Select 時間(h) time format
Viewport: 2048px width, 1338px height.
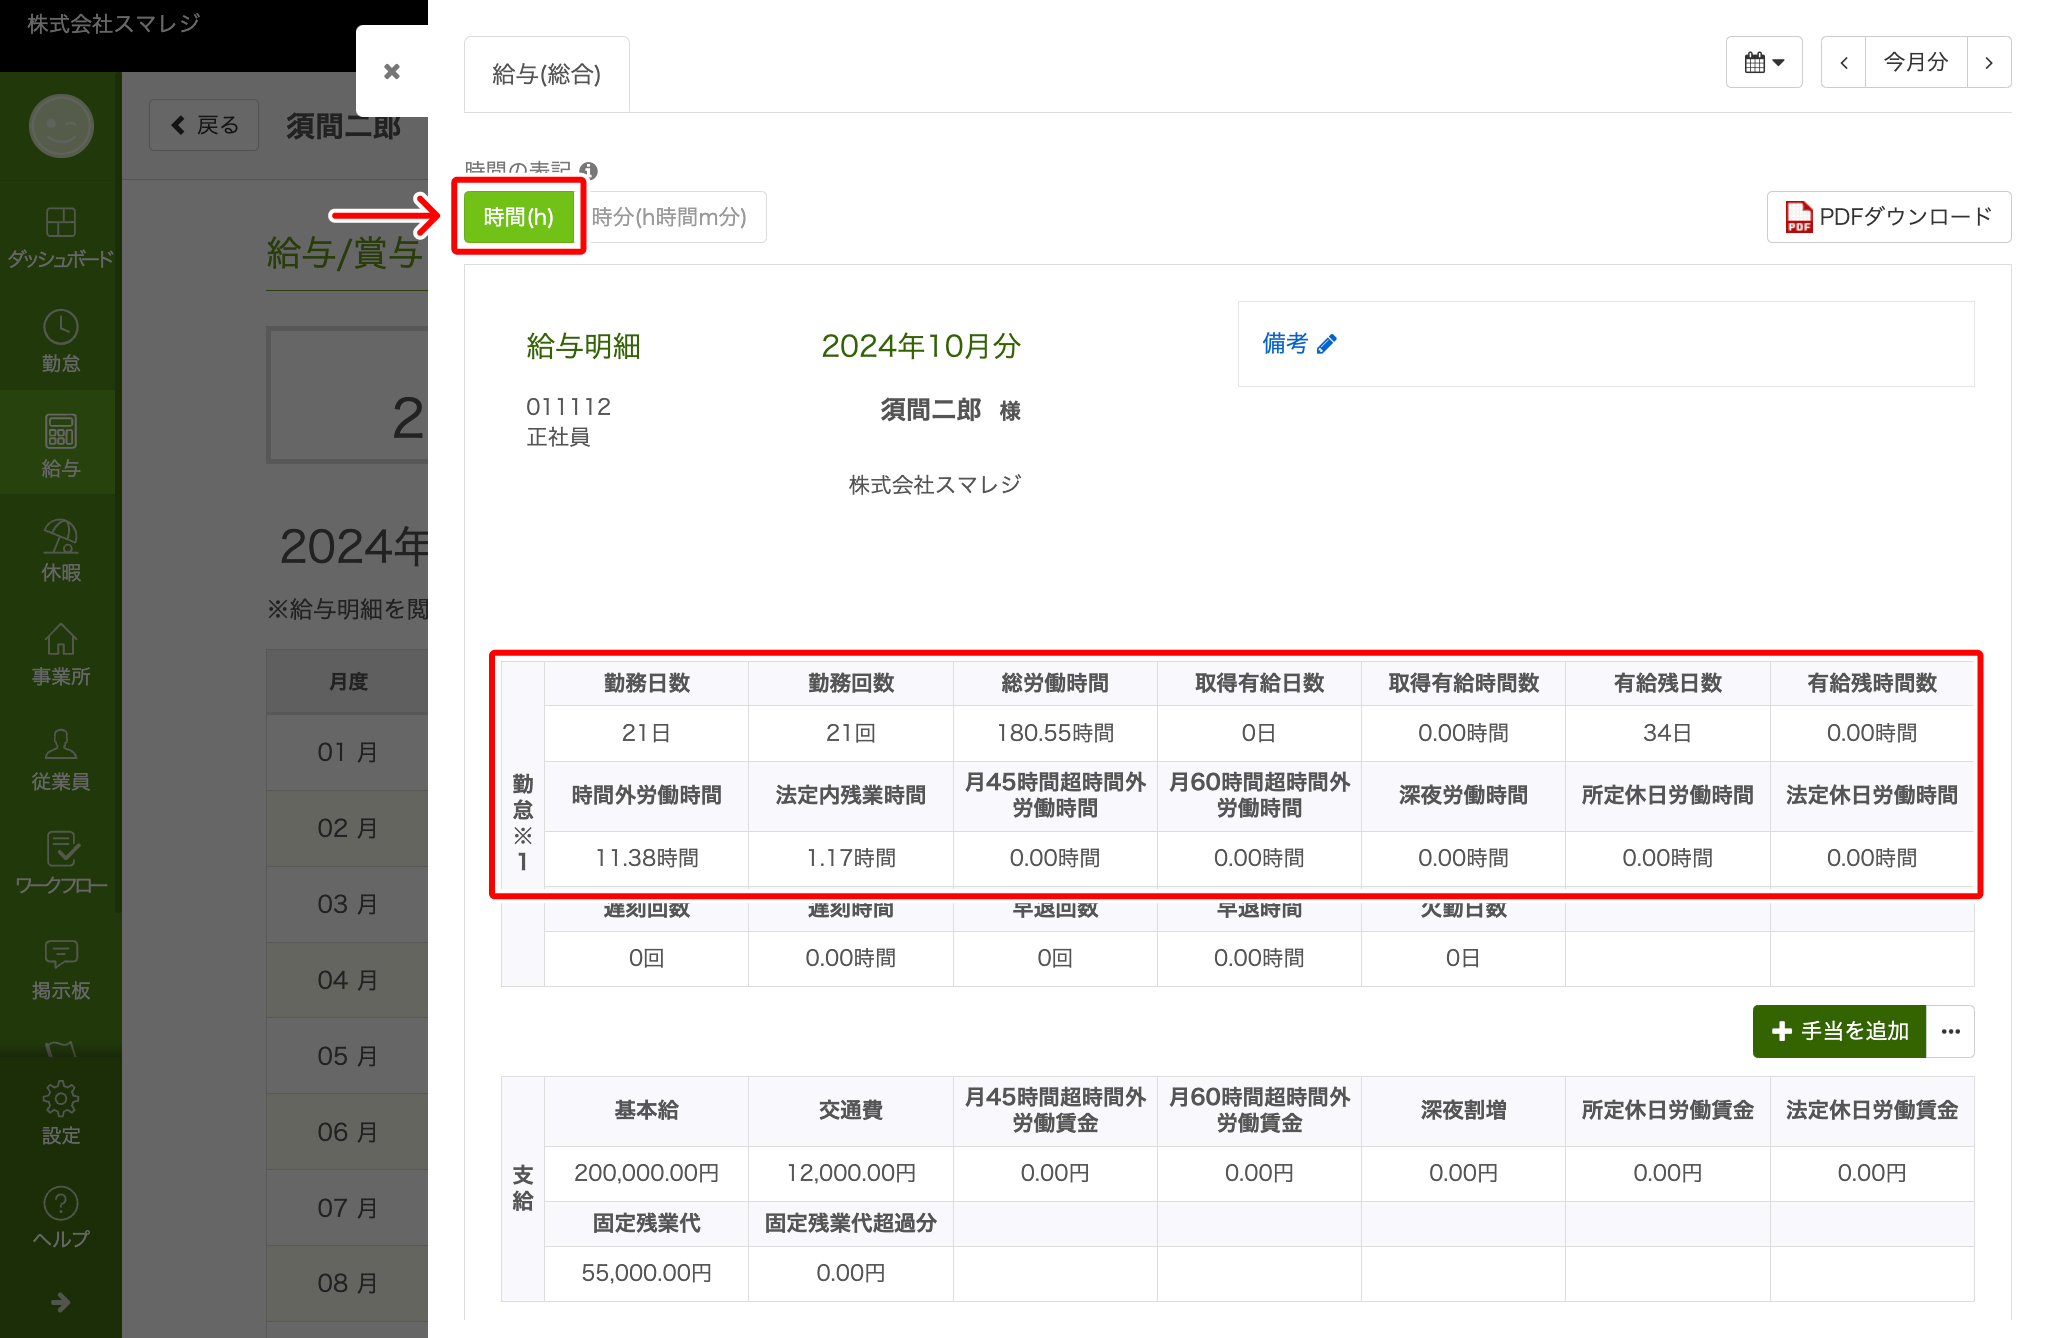click(x=518, y=216)
